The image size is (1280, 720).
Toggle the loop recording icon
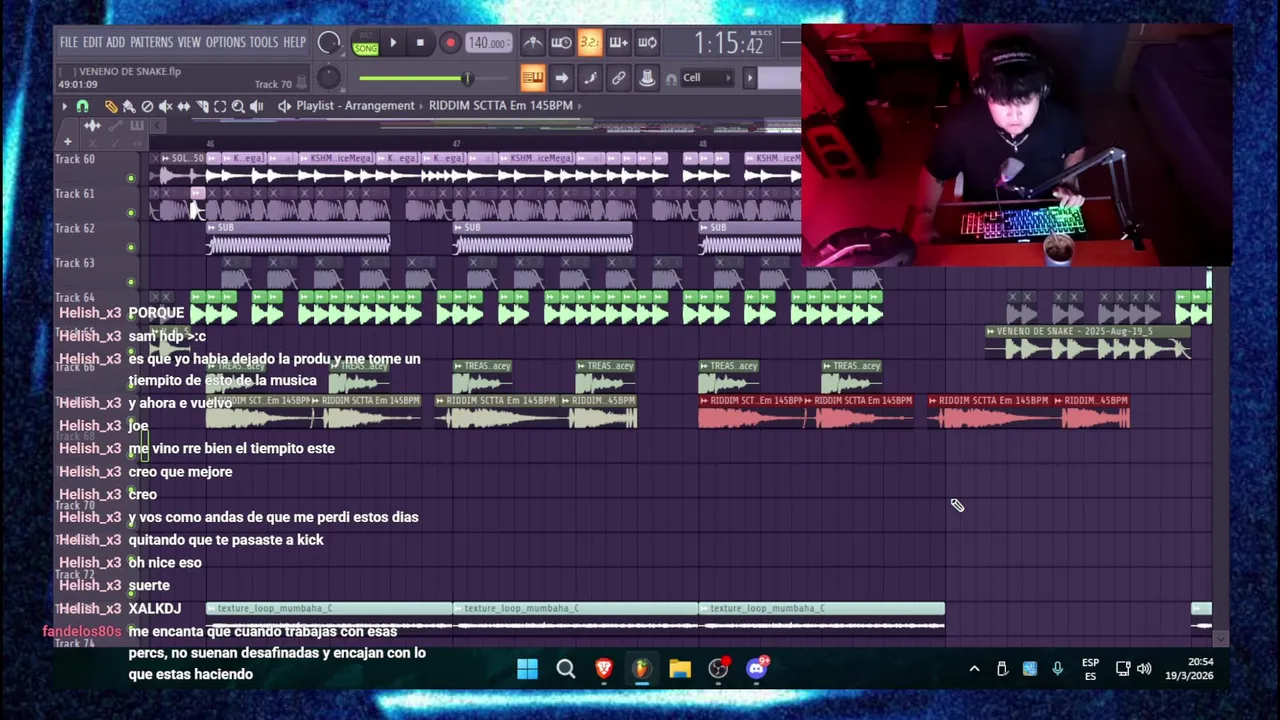click(647, 42)
